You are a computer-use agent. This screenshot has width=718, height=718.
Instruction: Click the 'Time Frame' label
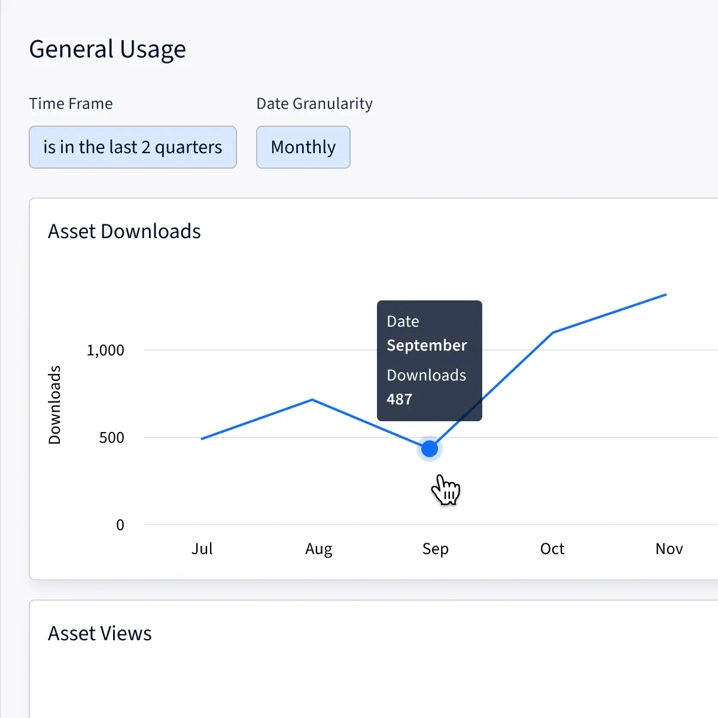[71, 103]
